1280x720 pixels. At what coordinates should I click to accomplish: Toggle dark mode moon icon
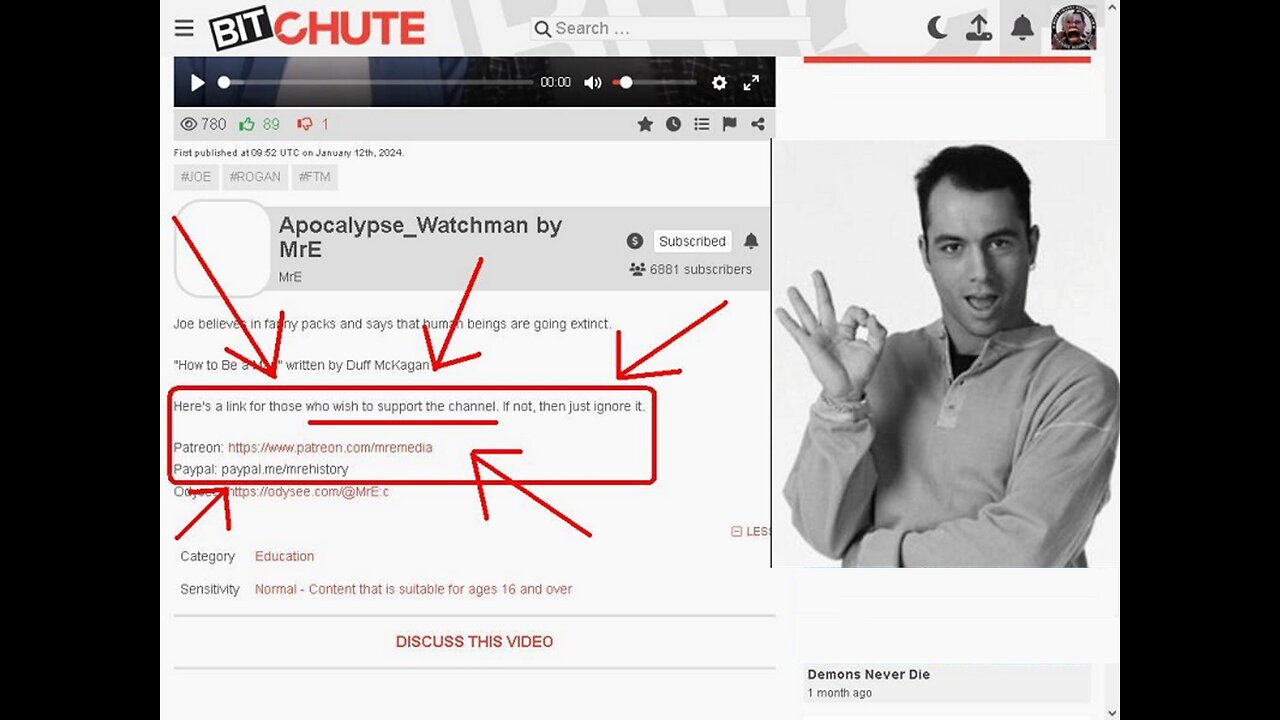[x=937, y=28]
